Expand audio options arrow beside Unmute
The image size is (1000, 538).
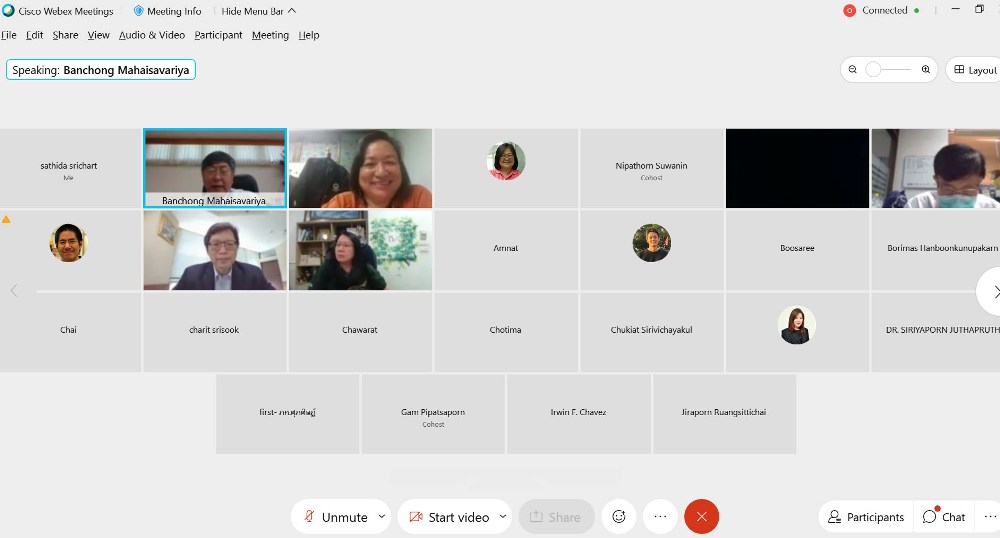[x=381, y=517]
